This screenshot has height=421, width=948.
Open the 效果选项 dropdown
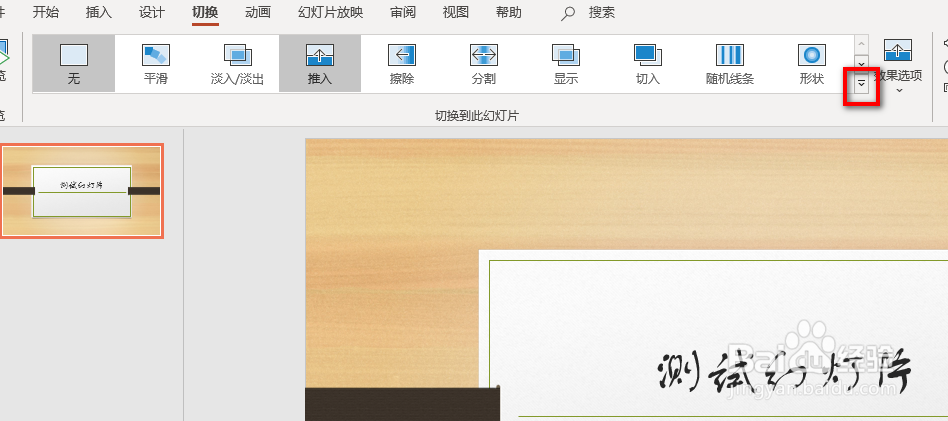click(x=898, y=66)
